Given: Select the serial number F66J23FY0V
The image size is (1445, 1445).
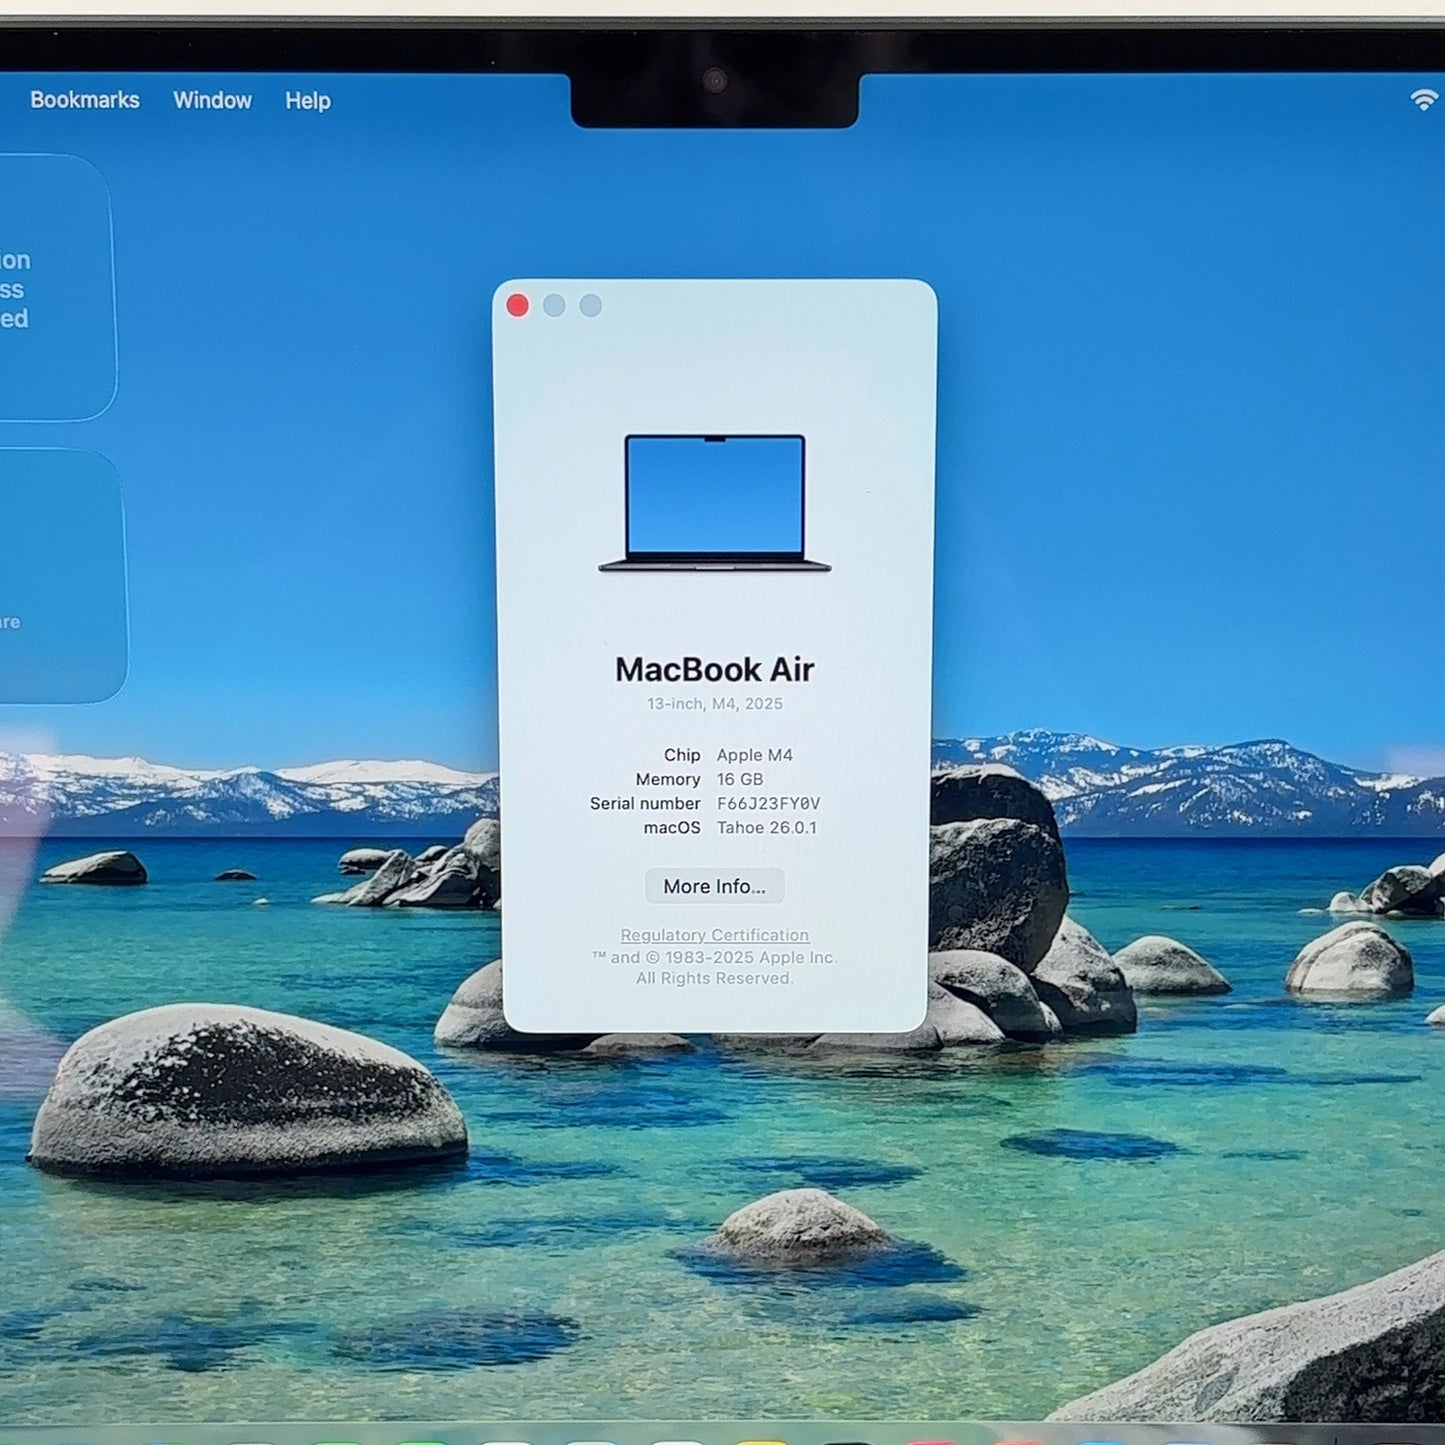Looking at the screenshot, I should [x=768, y=803].
